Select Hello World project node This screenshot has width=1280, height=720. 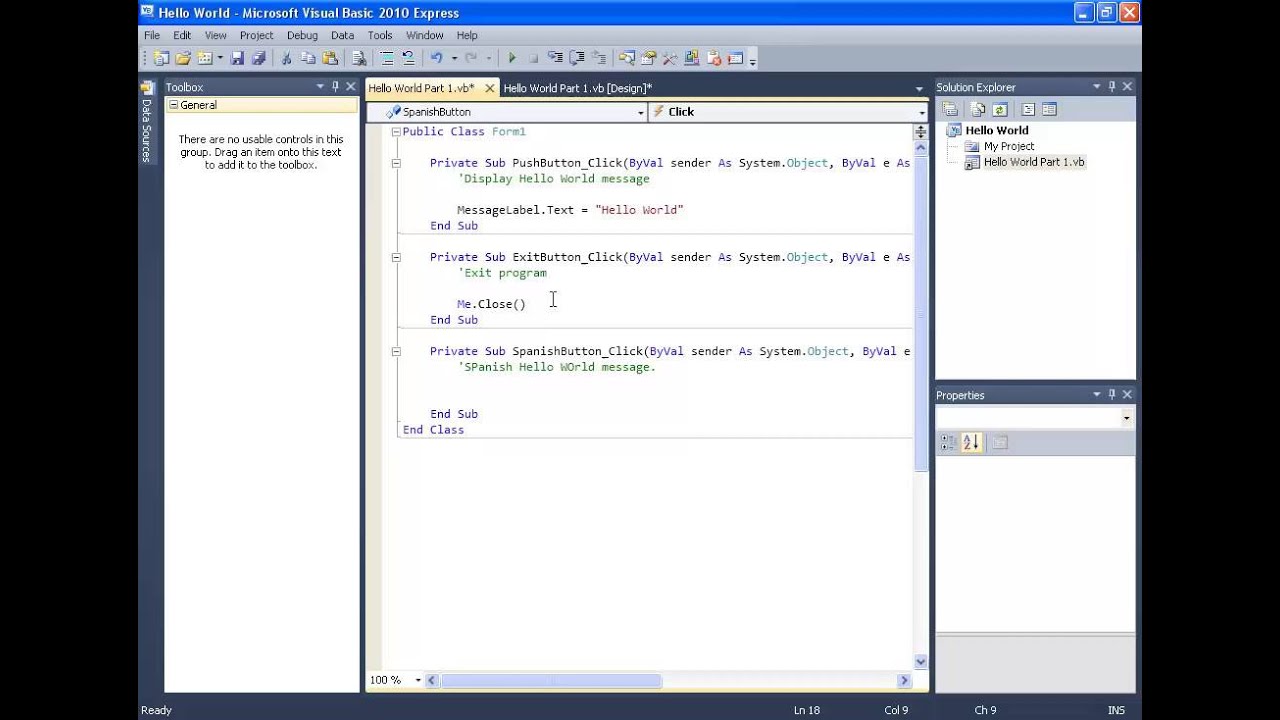(x=996, y=130)
